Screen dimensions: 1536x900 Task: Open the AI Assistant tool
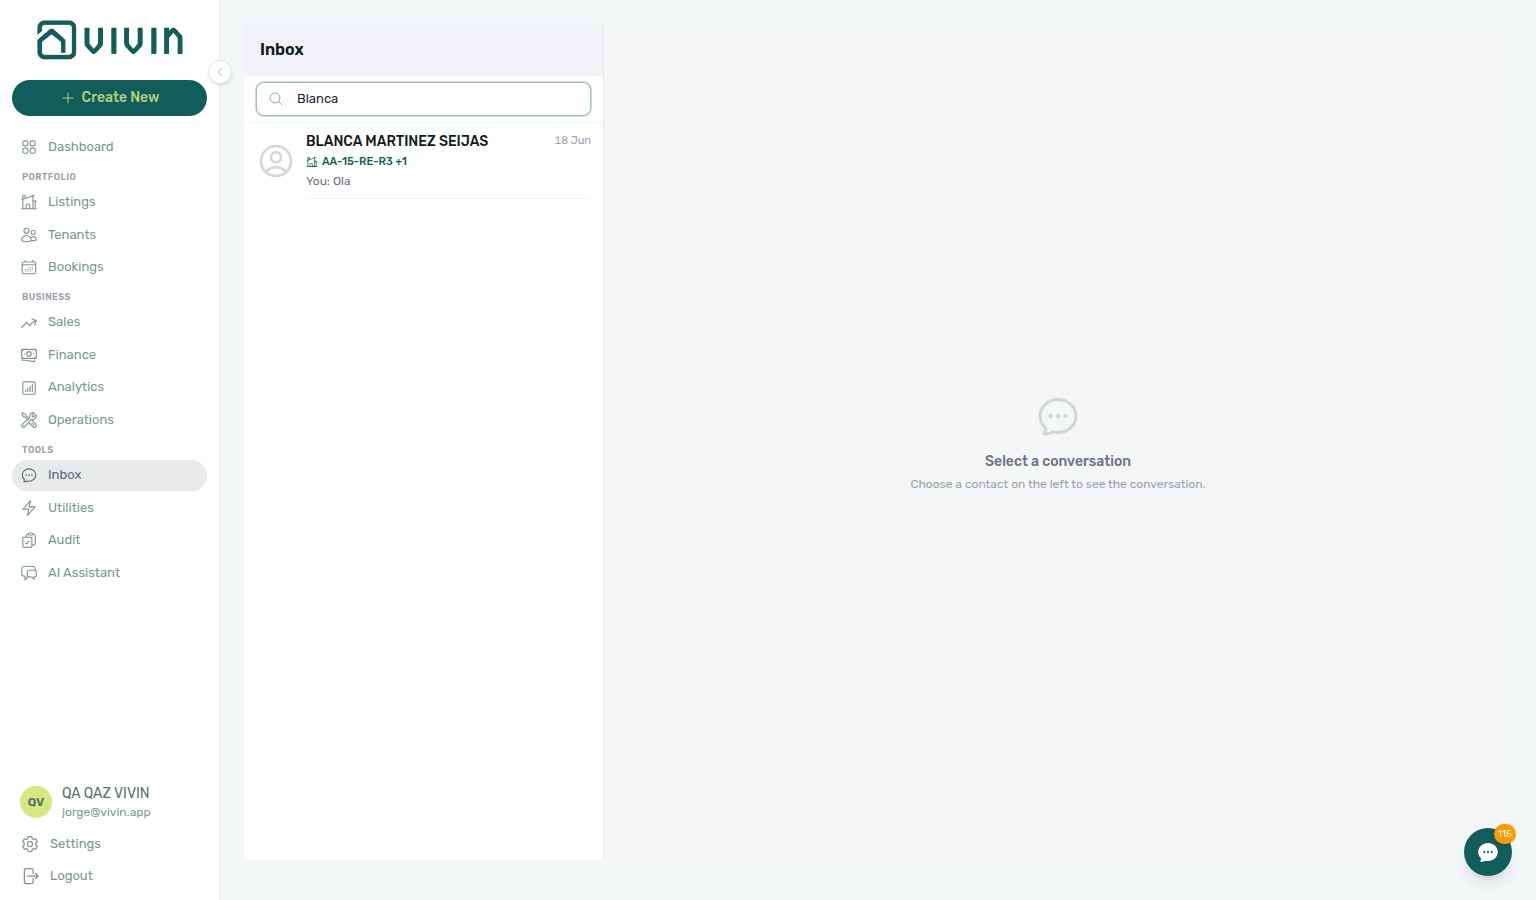109,573
